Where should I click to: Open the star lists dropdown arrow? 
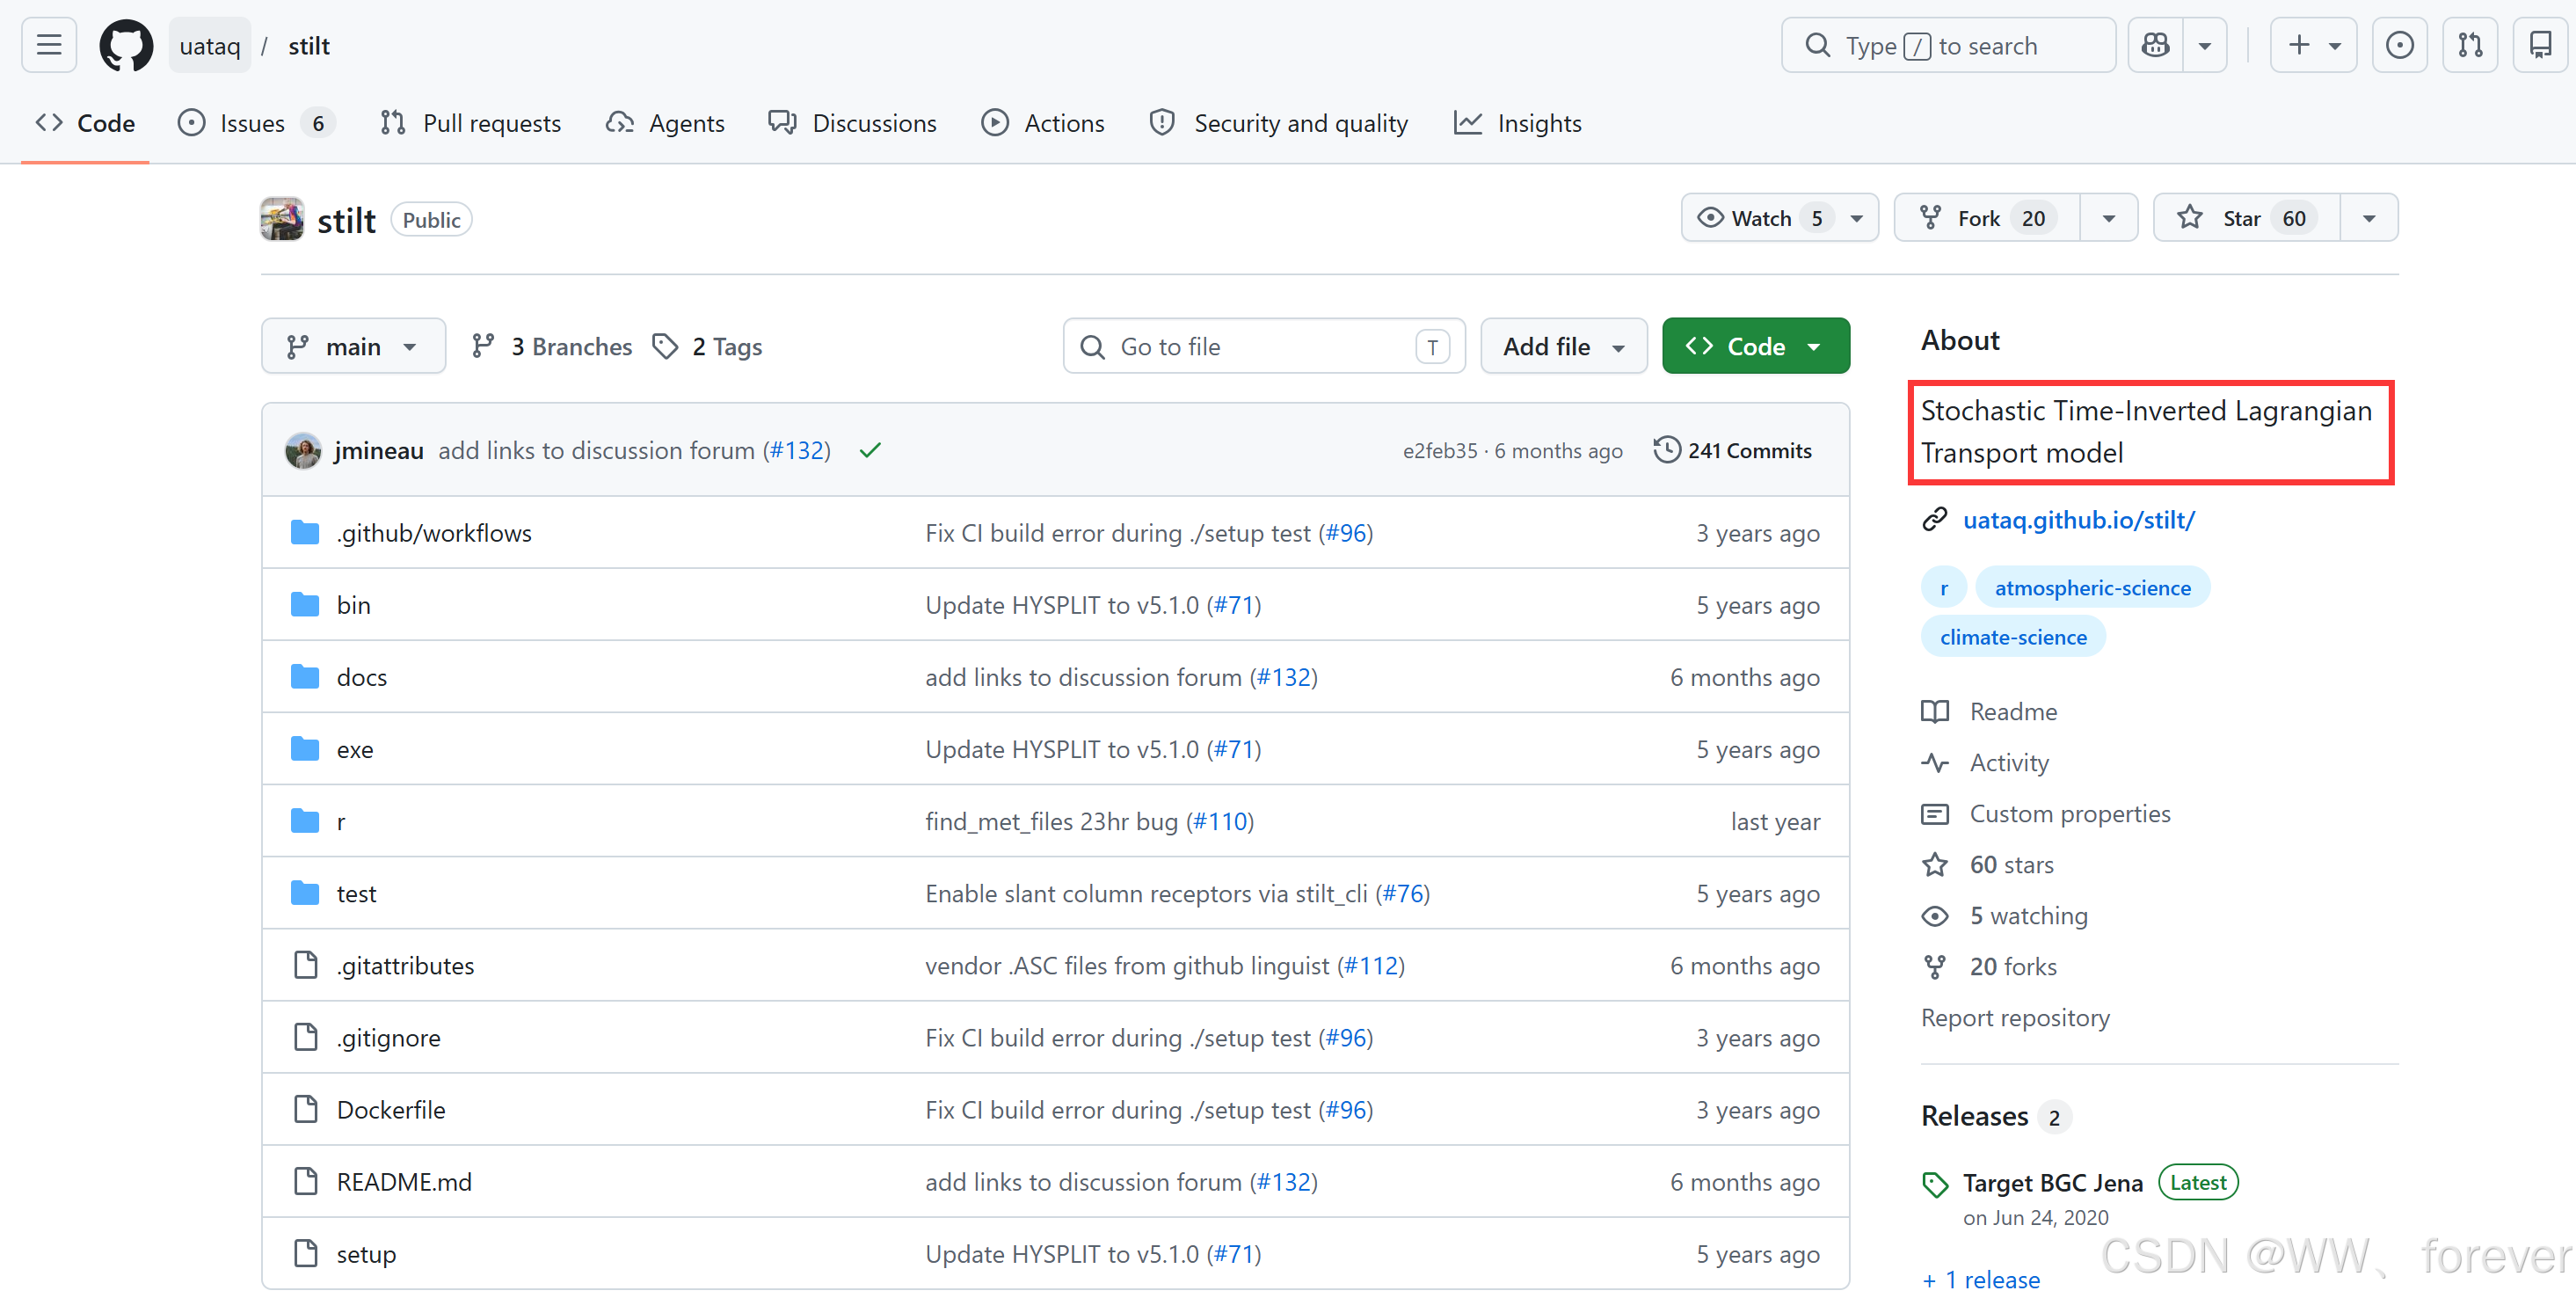pyautogui.click(x=2368, y=218)
